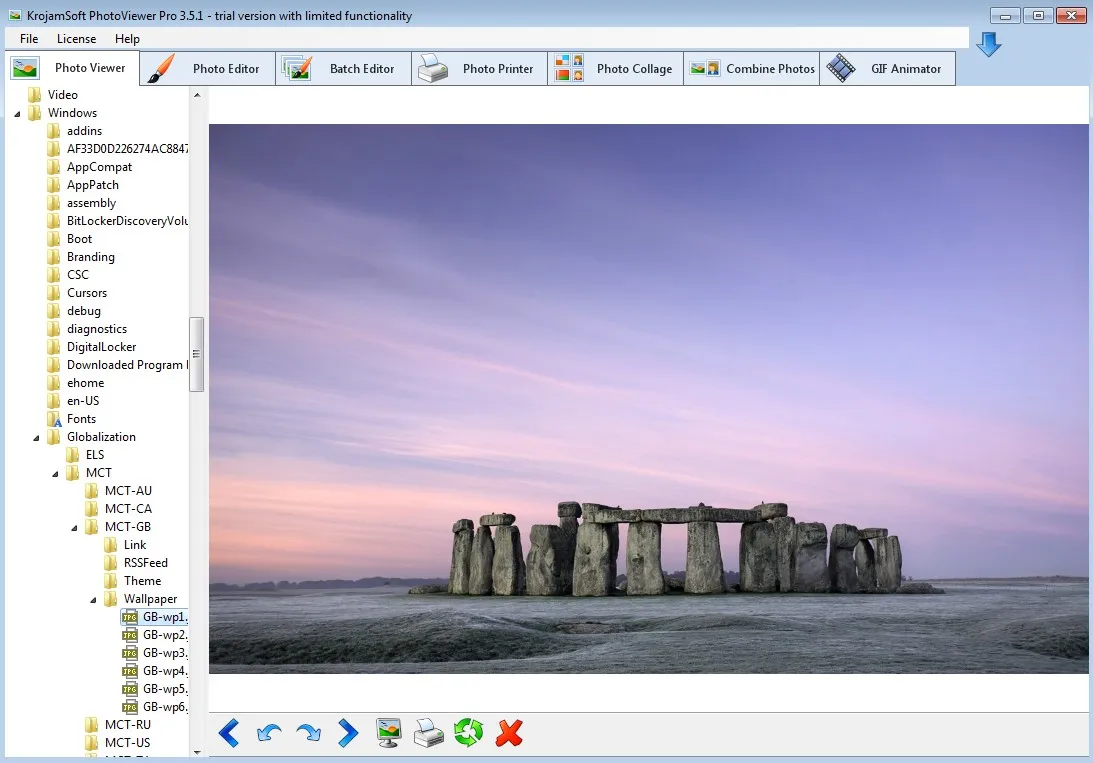The height and width of the screenshot is (763, 1093).
Task: Delete the current photo
Action: [509, 733]
